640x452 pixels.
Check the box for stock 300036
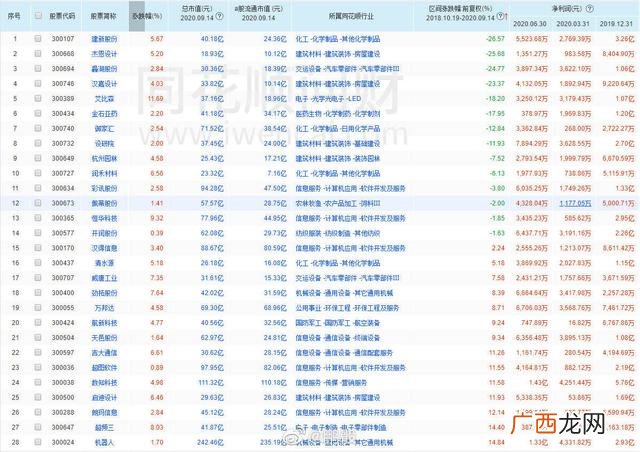(38, 367)
